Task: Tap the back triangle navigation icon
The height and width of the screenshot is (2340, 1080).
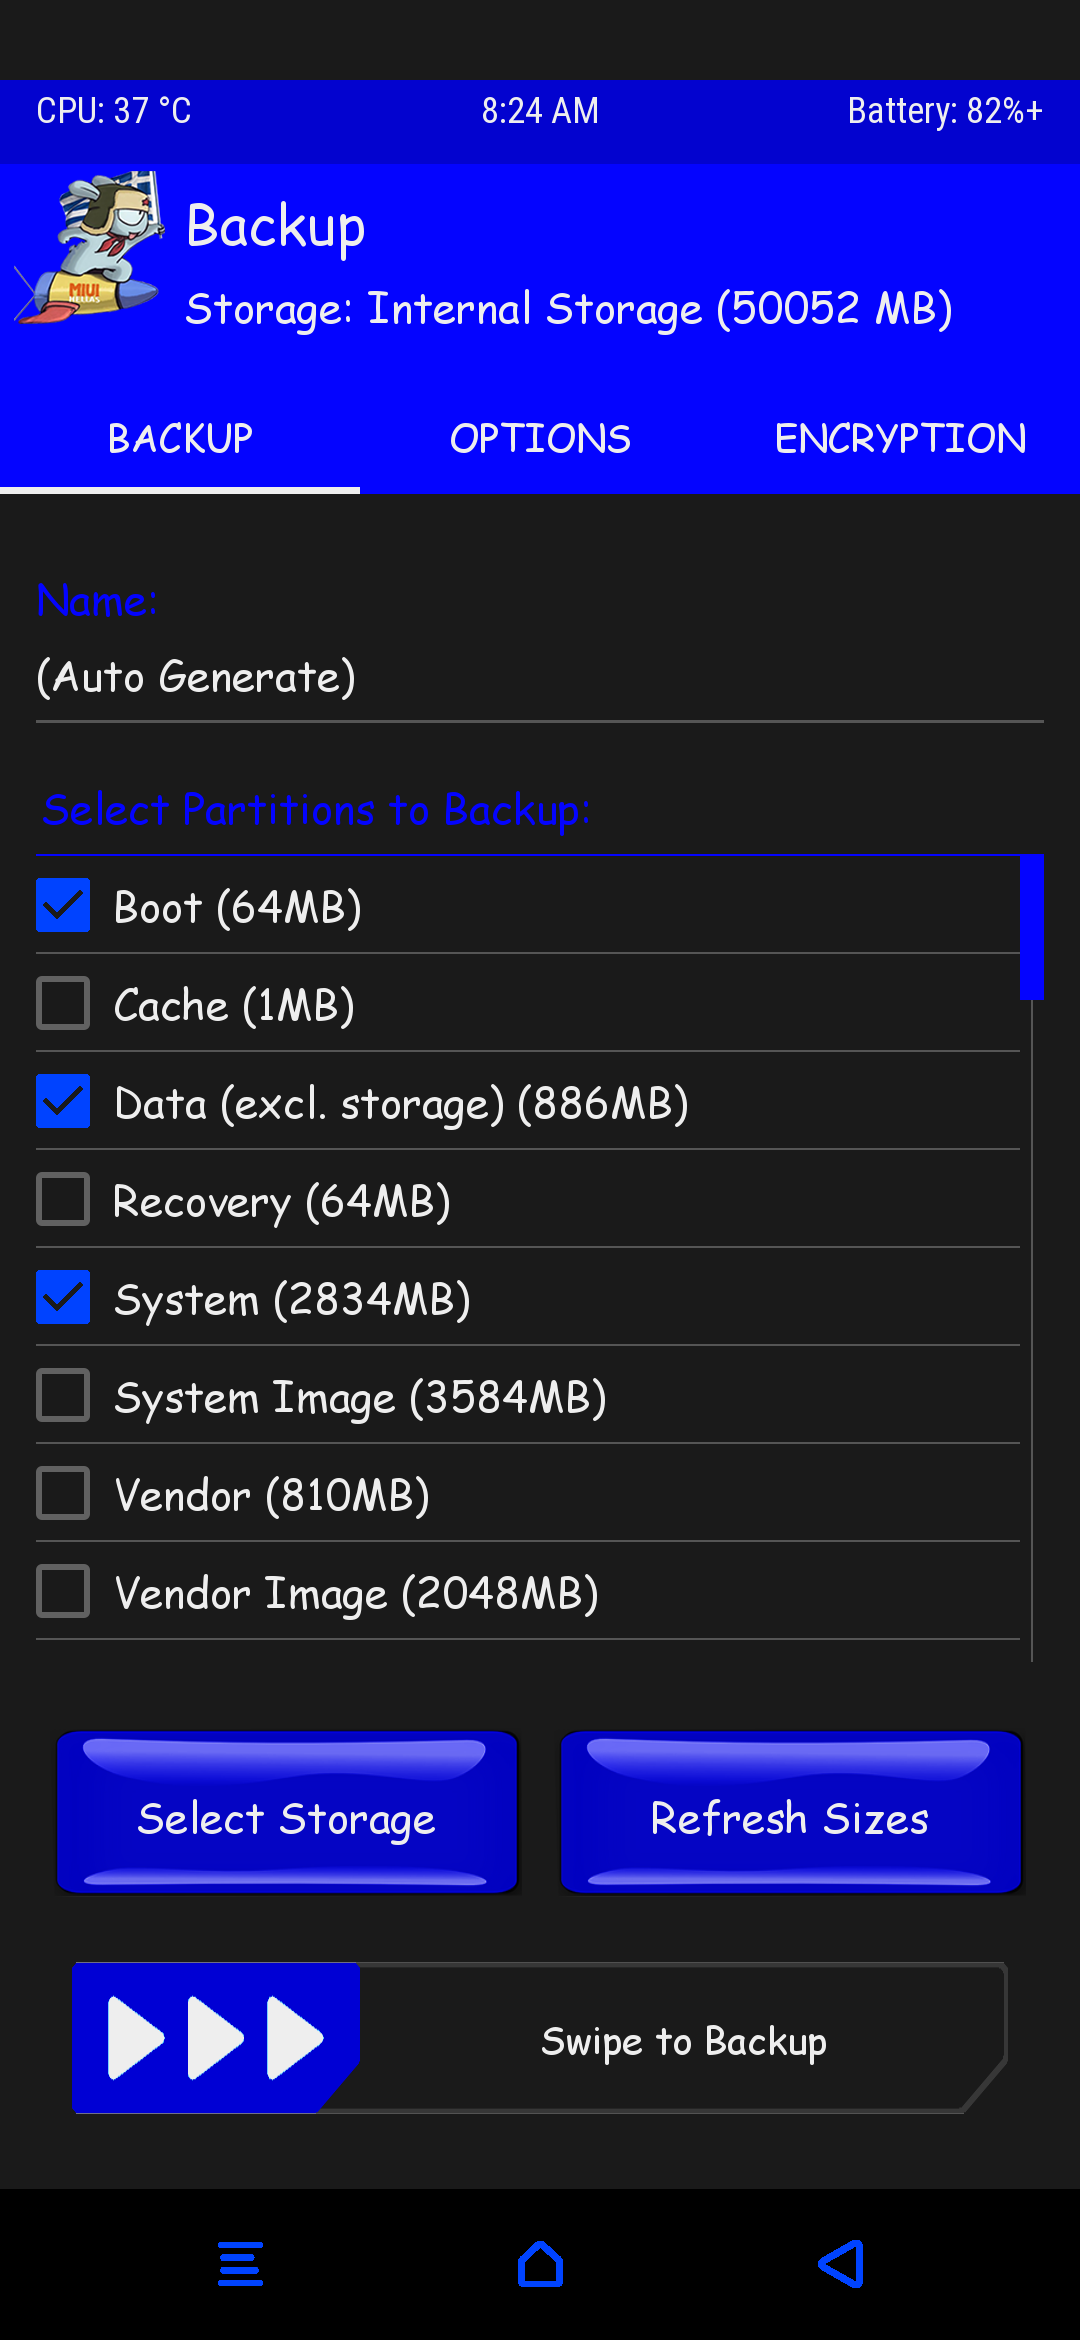Action: (841, 2264)
